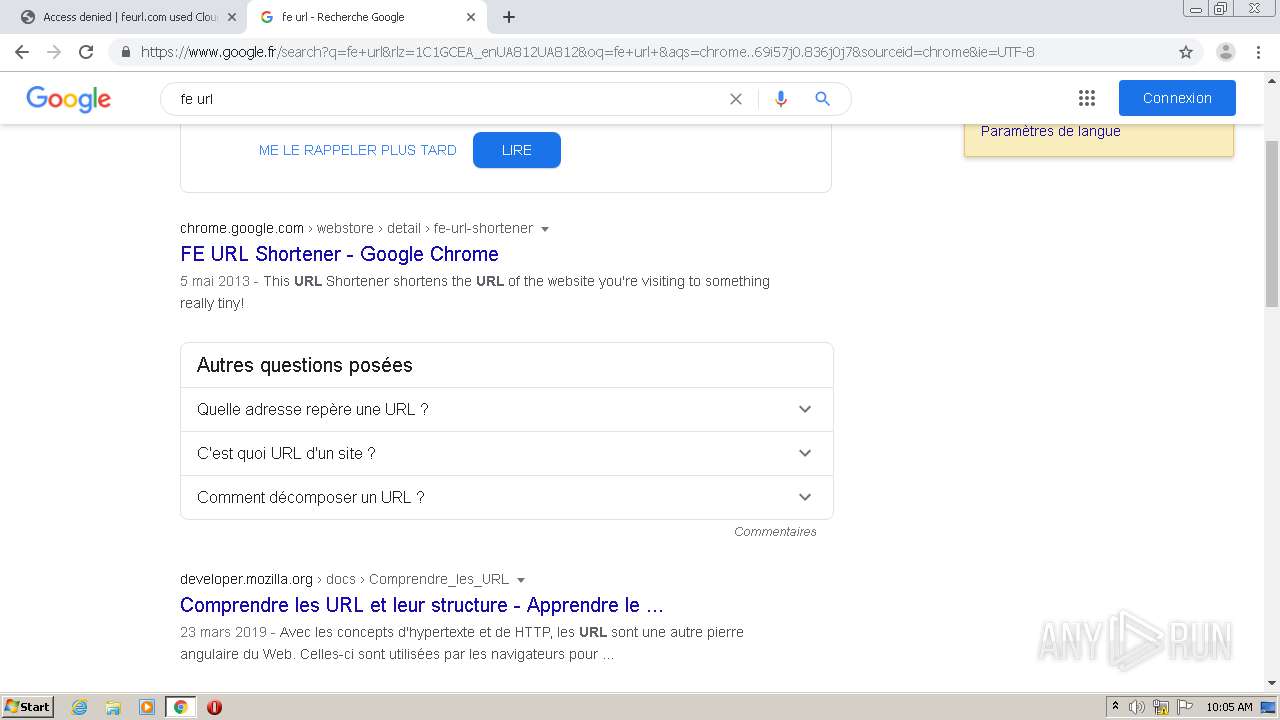Expand "C'est quoi URL d'un site ?"
Image resolution: width=1280 pixels, height=720 pixels.
(x=506, y=453)
